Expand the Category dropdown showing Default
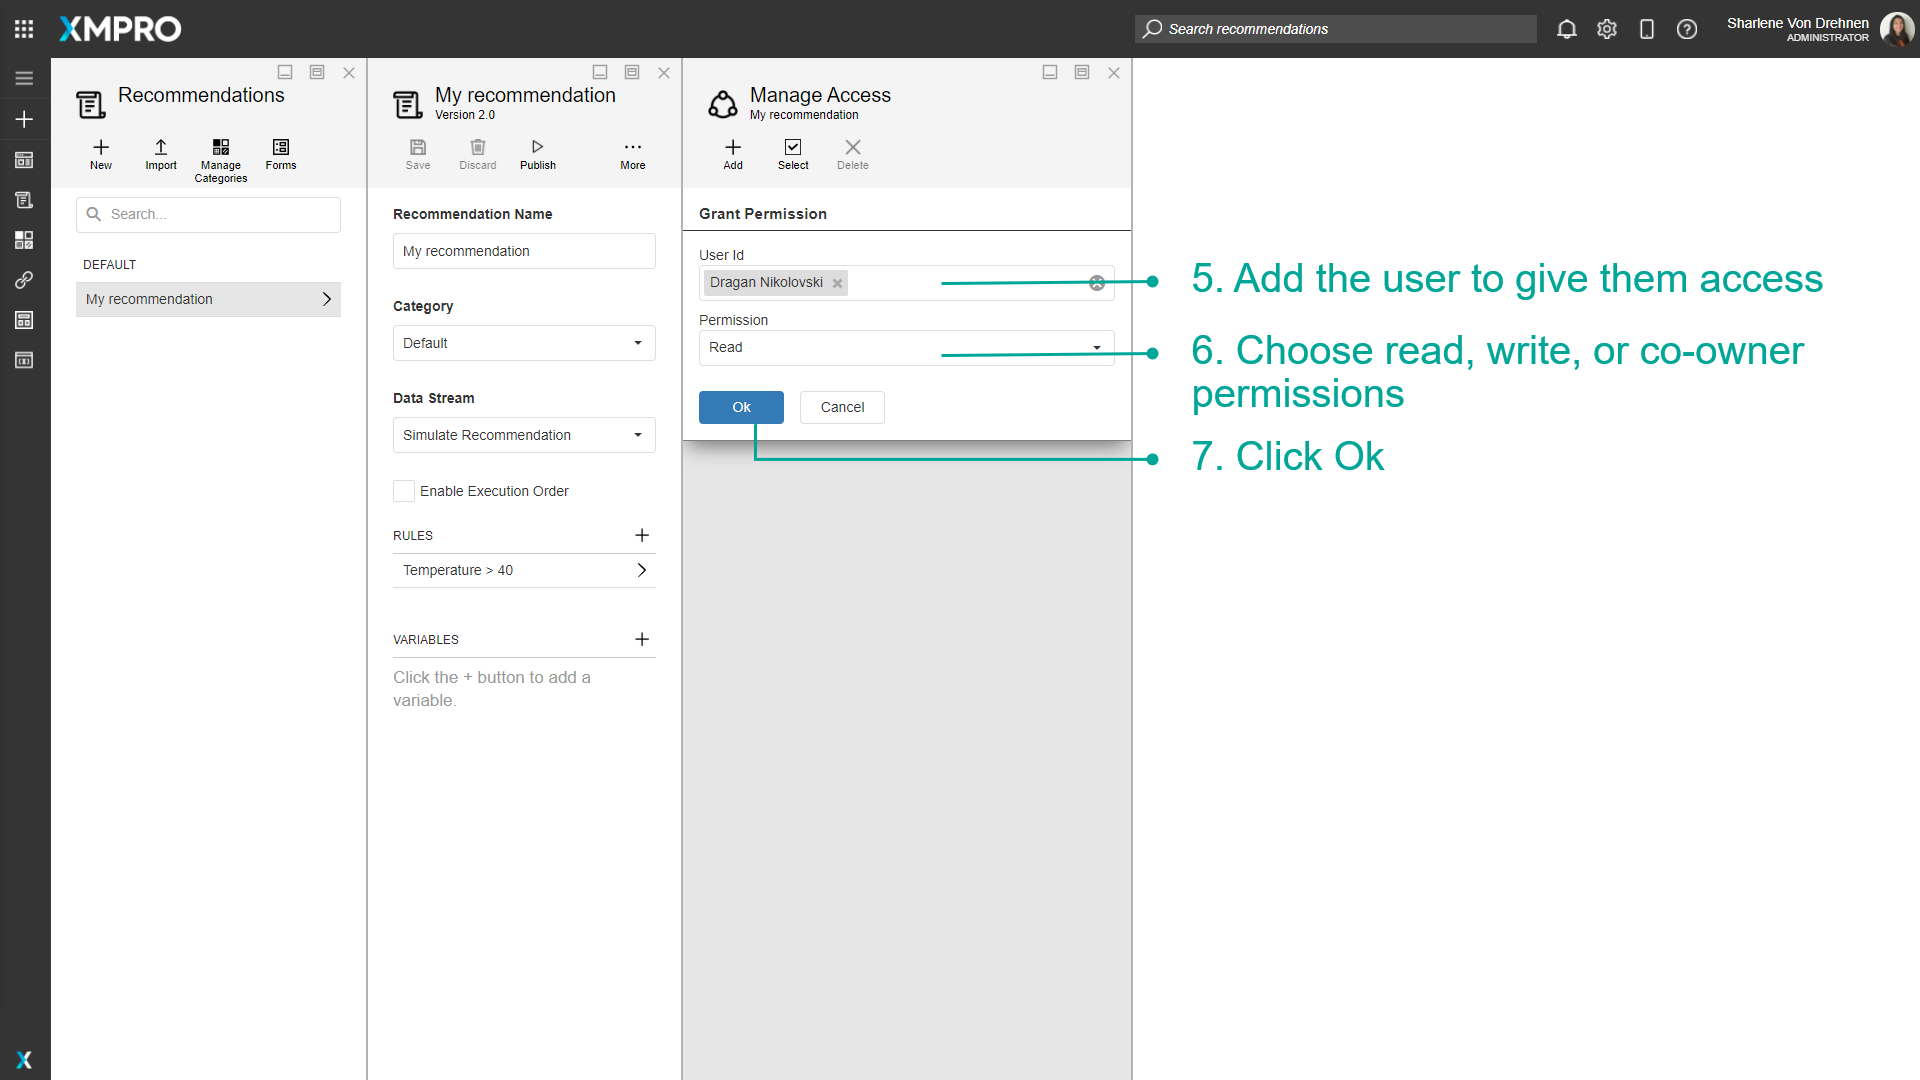The width and height of the screenshot is (1920, 1080). pos(638,343)
